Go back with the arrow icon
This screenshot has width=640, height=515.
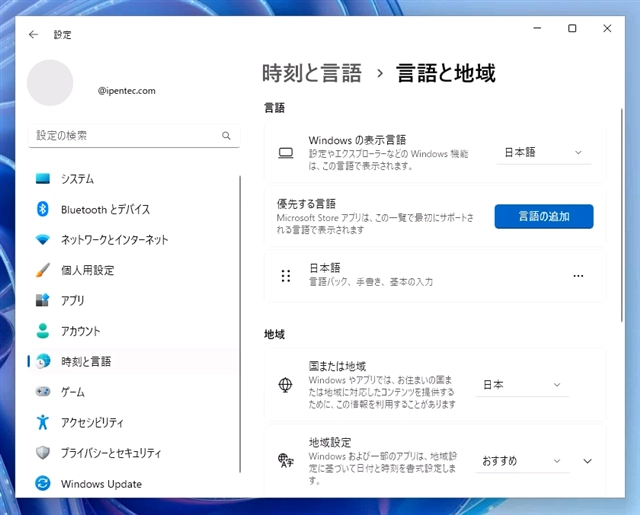pyautogui.click(x=33, y=35)
